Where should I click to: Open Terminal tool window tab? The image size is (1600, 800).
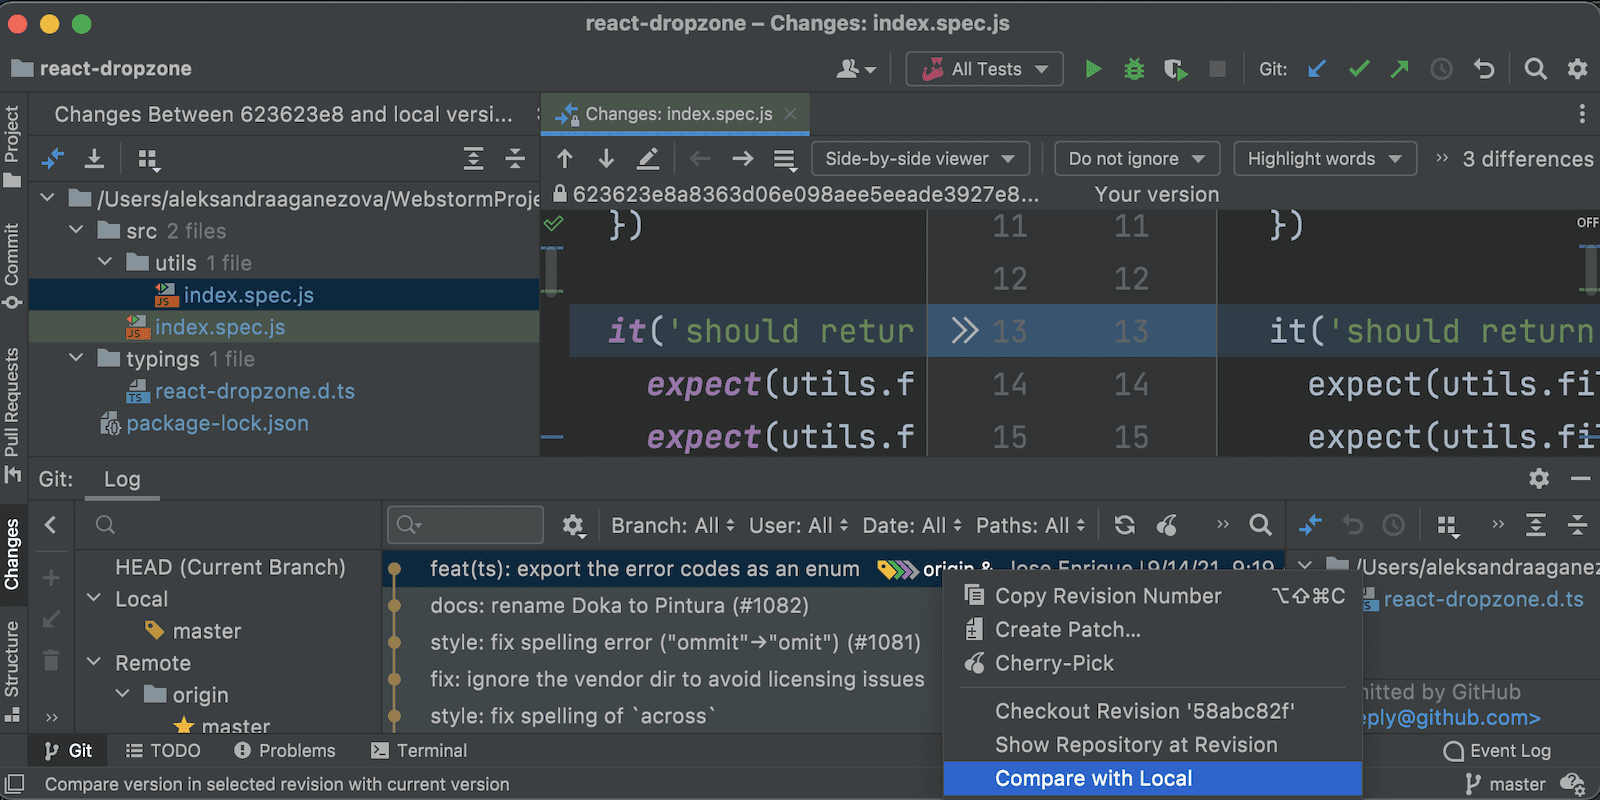(419, 750)
